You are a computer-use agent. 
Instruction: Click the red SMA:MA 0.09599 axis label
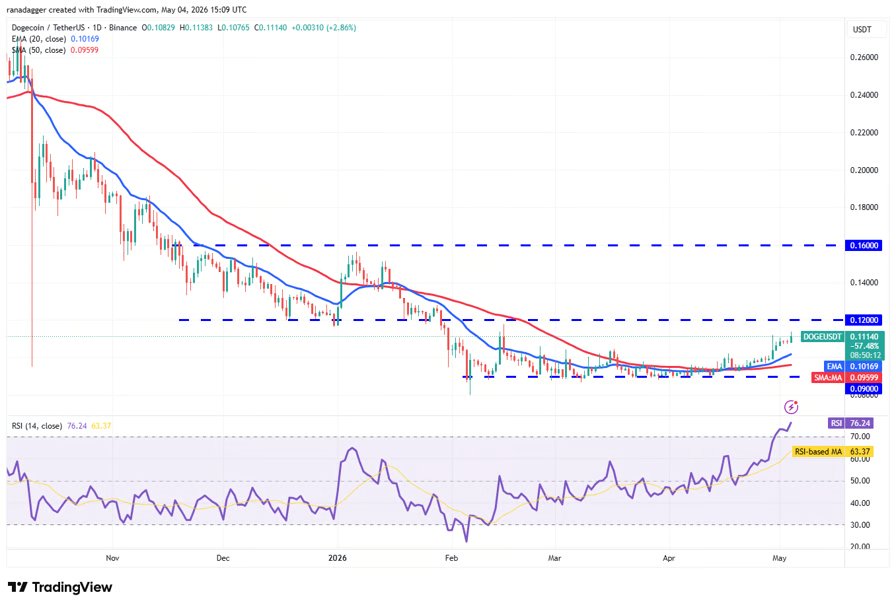click(847, 378)
